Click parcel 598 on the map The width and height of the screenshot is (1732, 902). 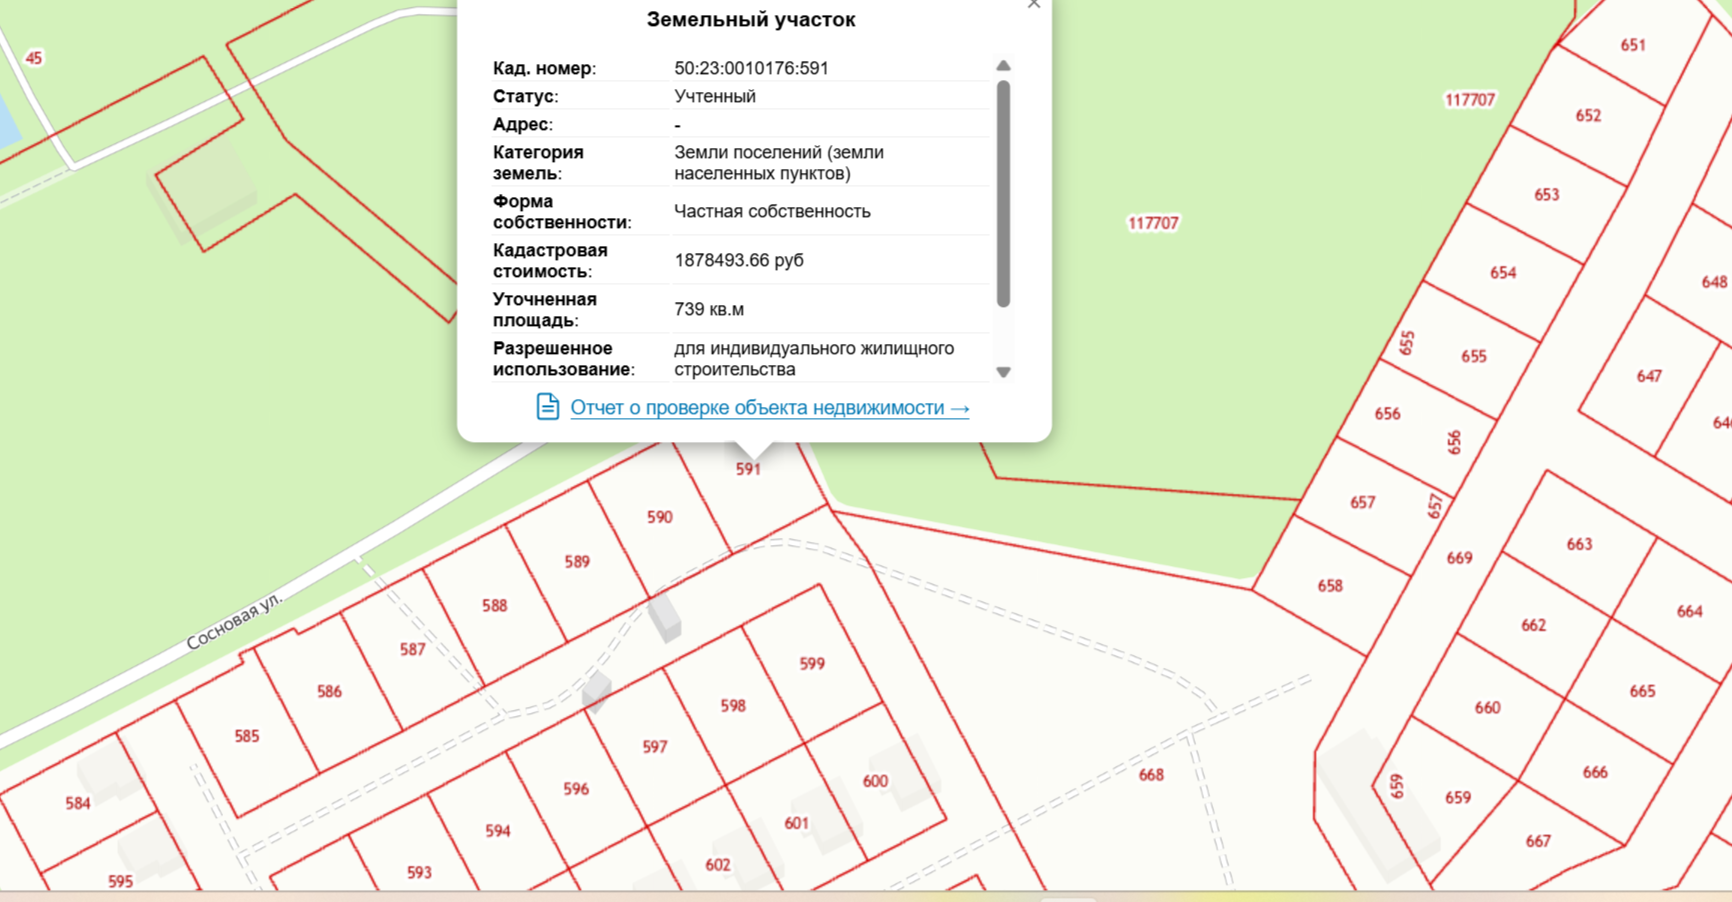(733, 706)
